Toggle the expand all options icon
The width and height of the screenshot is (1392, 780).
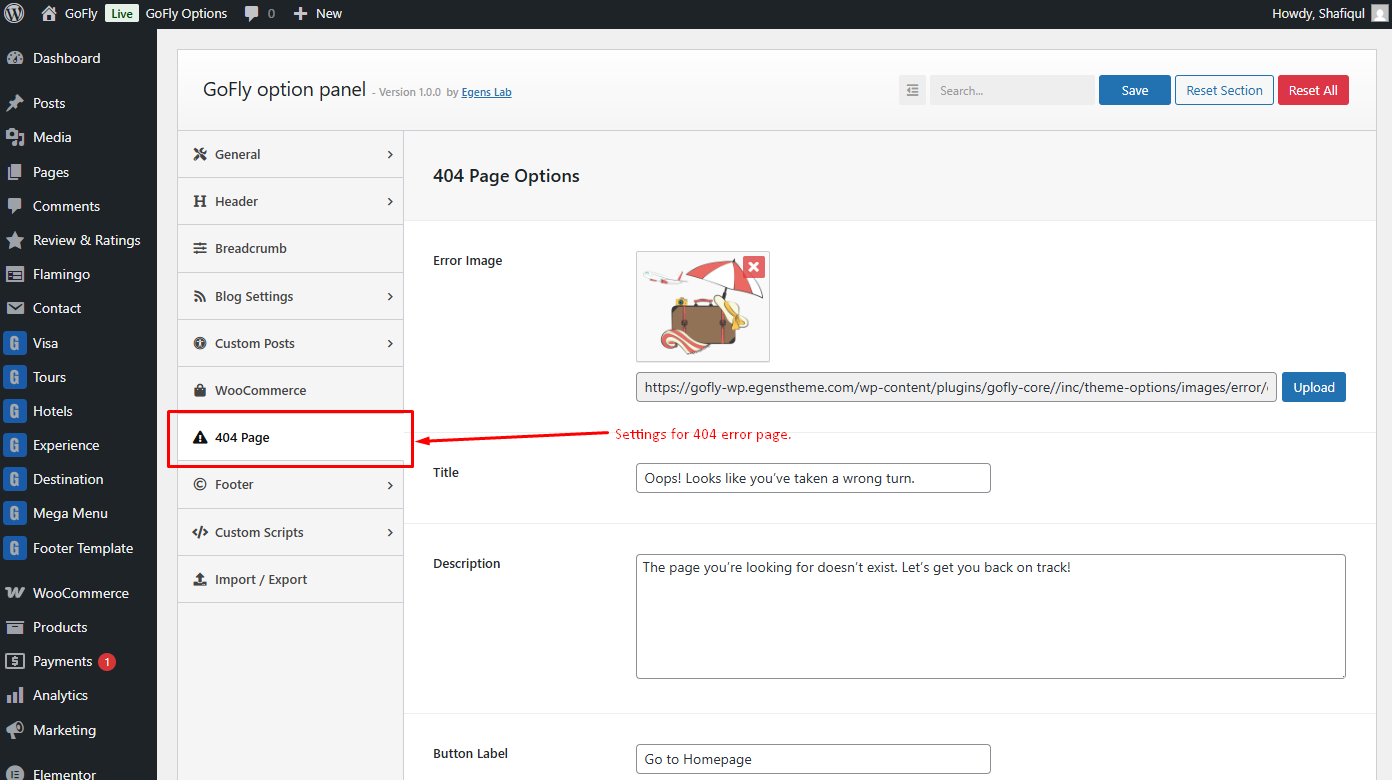pyautogui.click(x=912, y=90)
